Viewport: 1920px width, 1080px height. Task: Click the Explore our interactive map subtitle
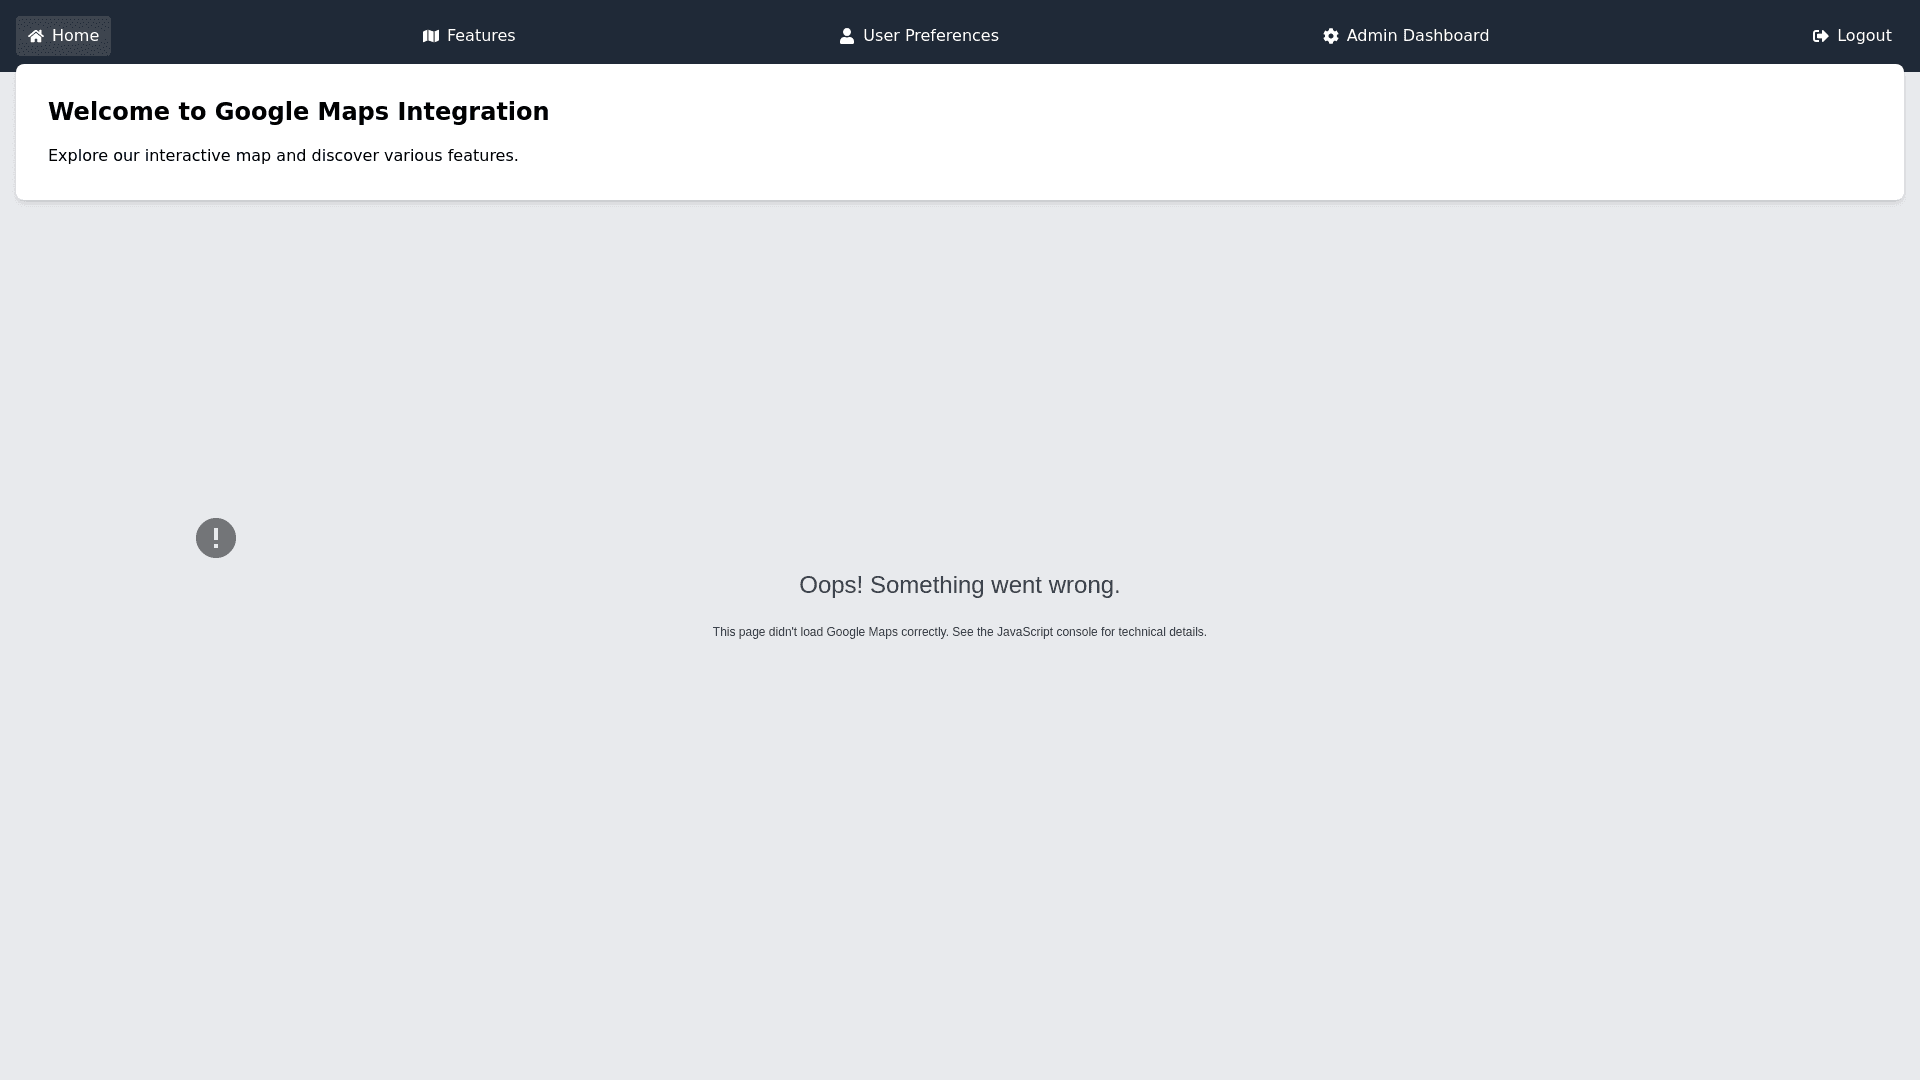click(283, 156)
